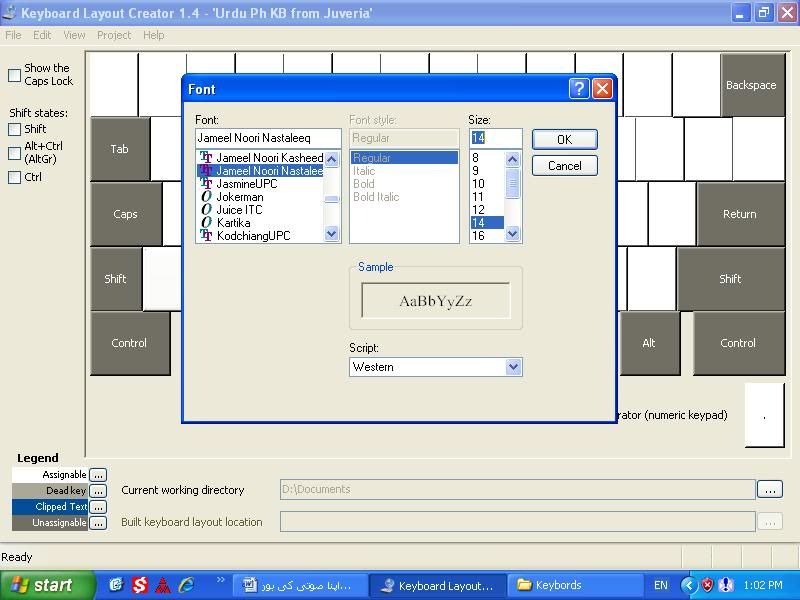Click the red shield tray icon
Viewport: 800px width, 600px height.
pos(707,585)
